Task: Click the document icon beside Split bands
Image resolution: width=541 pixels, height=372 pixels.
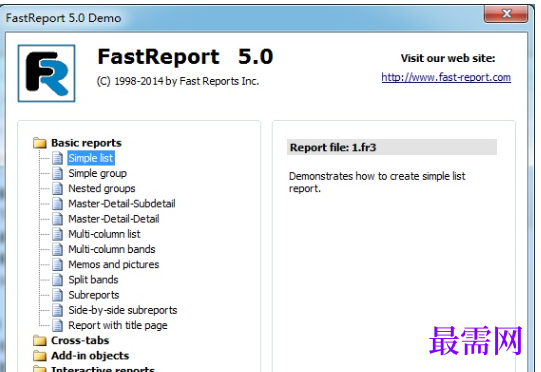Action: (58, 280)
